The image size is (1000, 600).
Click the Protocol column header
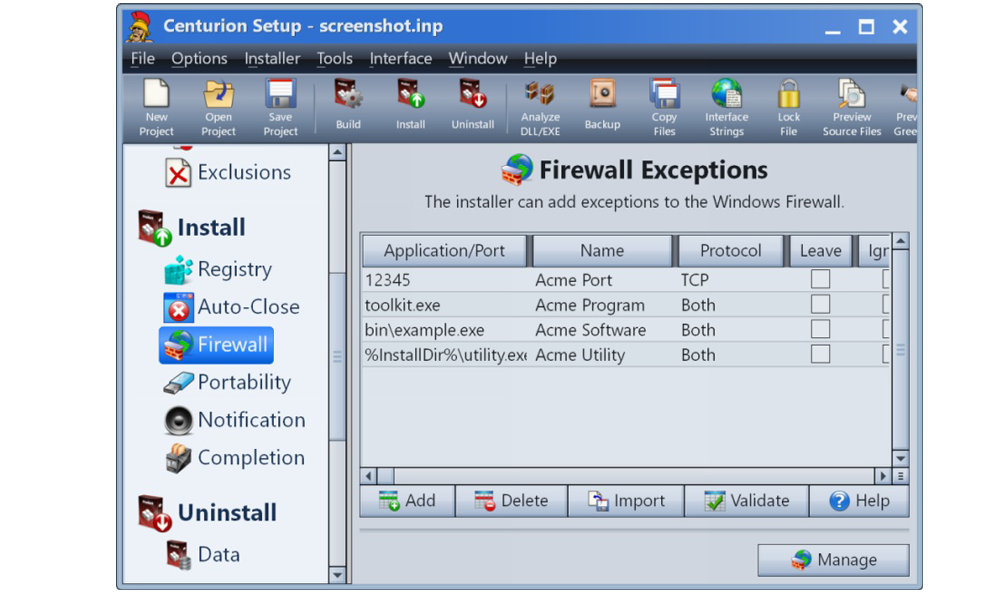tap(730, 251)
